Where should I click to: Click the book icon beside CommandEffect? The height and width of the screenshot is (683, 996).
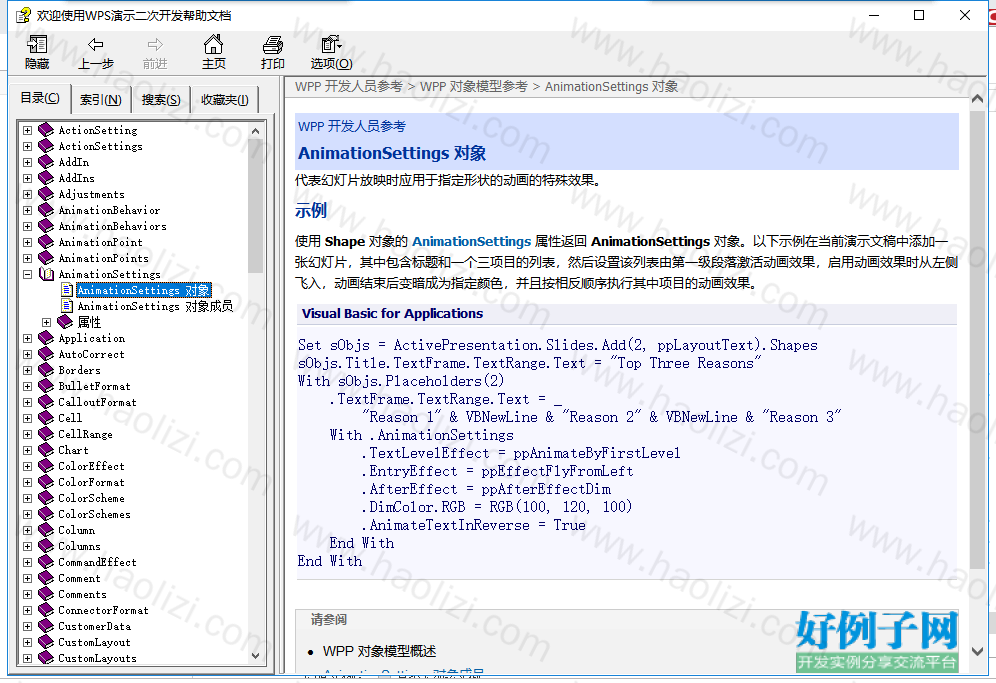click(x=46, y=562)
